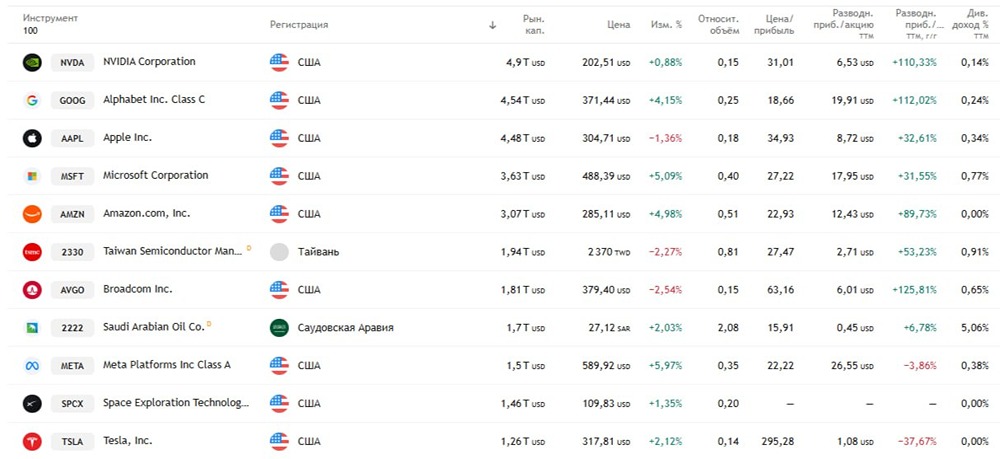The image size is (1000, 459).
Task: Open NVIDIA Corporation company name link
Action: coord(149,62)
